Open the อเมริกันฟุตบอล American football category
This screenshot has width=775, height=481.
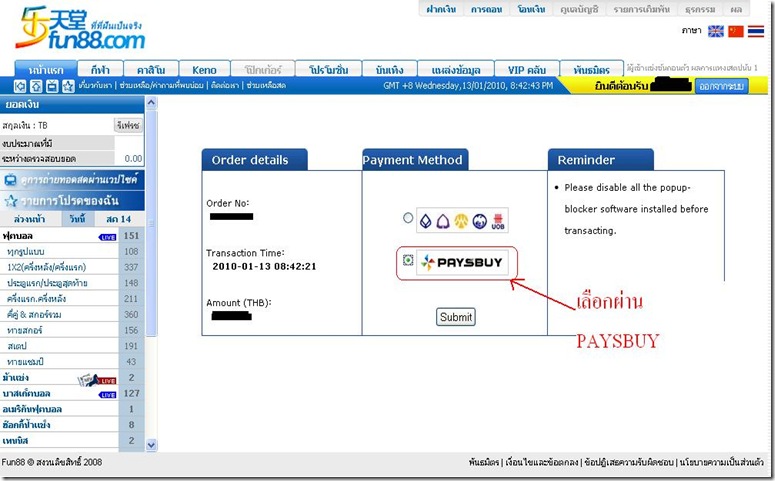32,409
